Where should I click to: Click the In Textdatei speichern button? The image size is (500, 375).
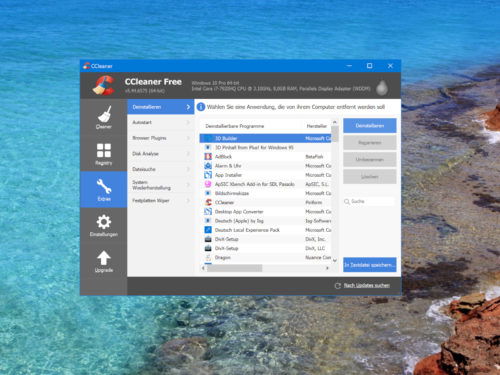[x=370, y=265]
